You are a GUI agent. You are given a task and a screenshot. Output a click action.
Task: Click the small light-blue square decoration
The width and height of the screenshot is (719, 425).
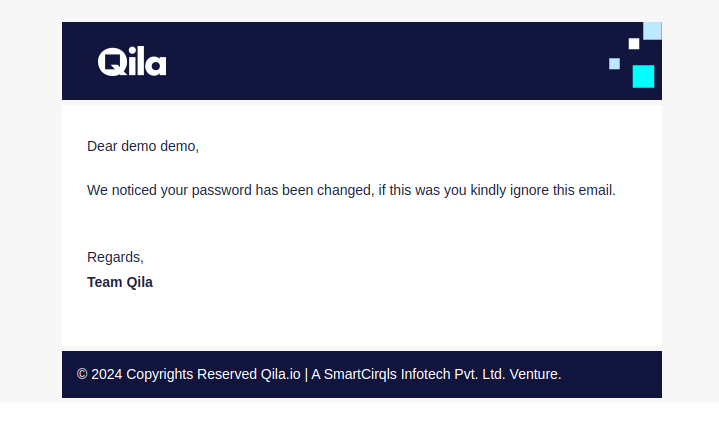(x=614, y=64)
